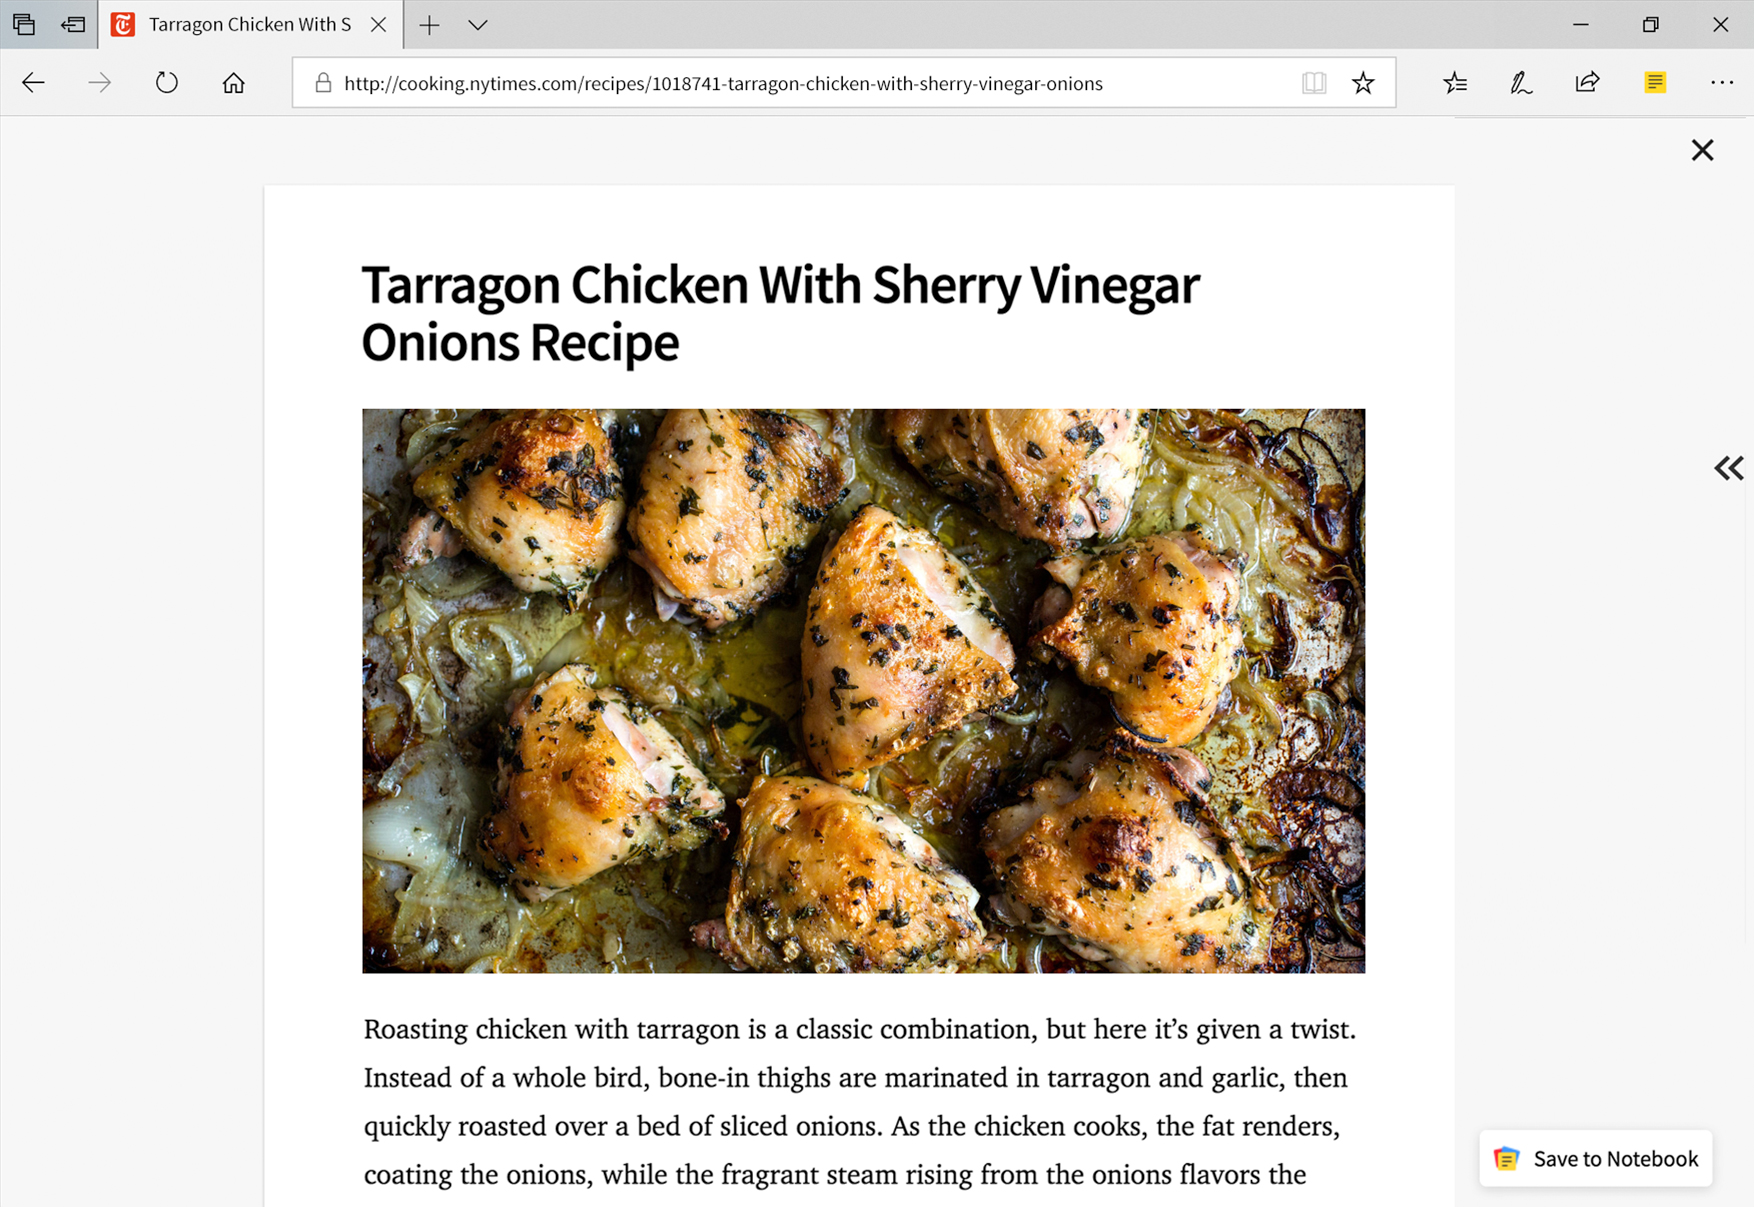Image resolution: width=1754 pixels, height=1207 pixels.
Task: Set these tabs aside
Action: click(73, 25)
